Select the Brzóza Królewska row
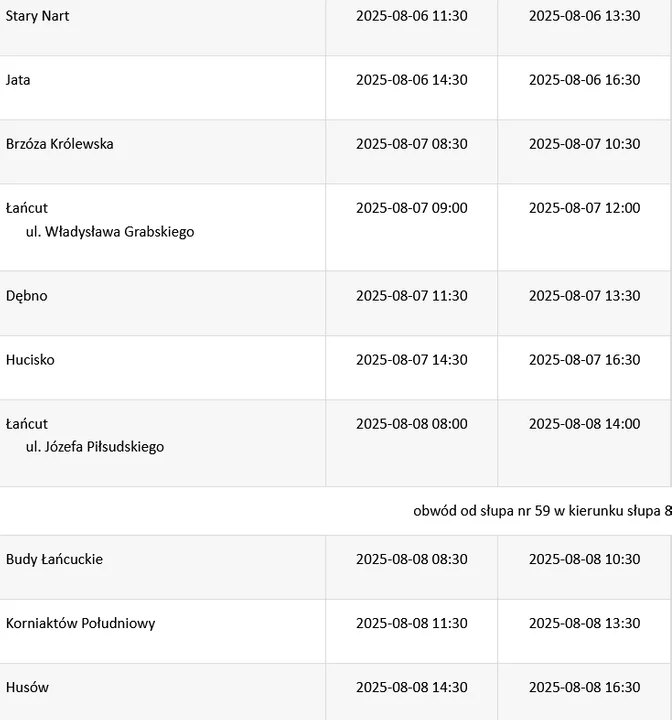Screen dimensions: 672x720 point(336,152)
